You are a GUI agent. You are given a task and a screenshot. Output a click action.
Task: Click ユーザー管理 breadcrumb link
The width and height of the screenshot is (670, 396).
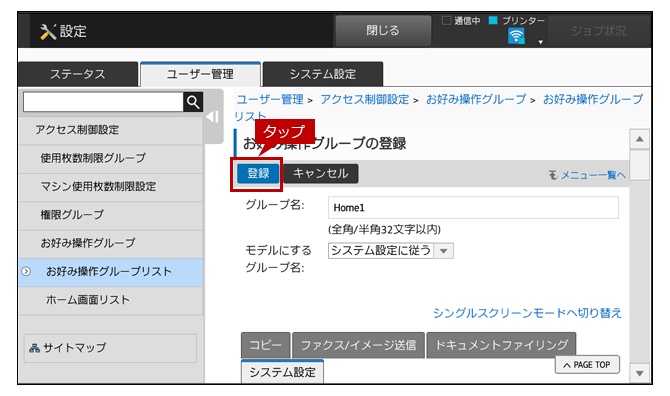270,100
